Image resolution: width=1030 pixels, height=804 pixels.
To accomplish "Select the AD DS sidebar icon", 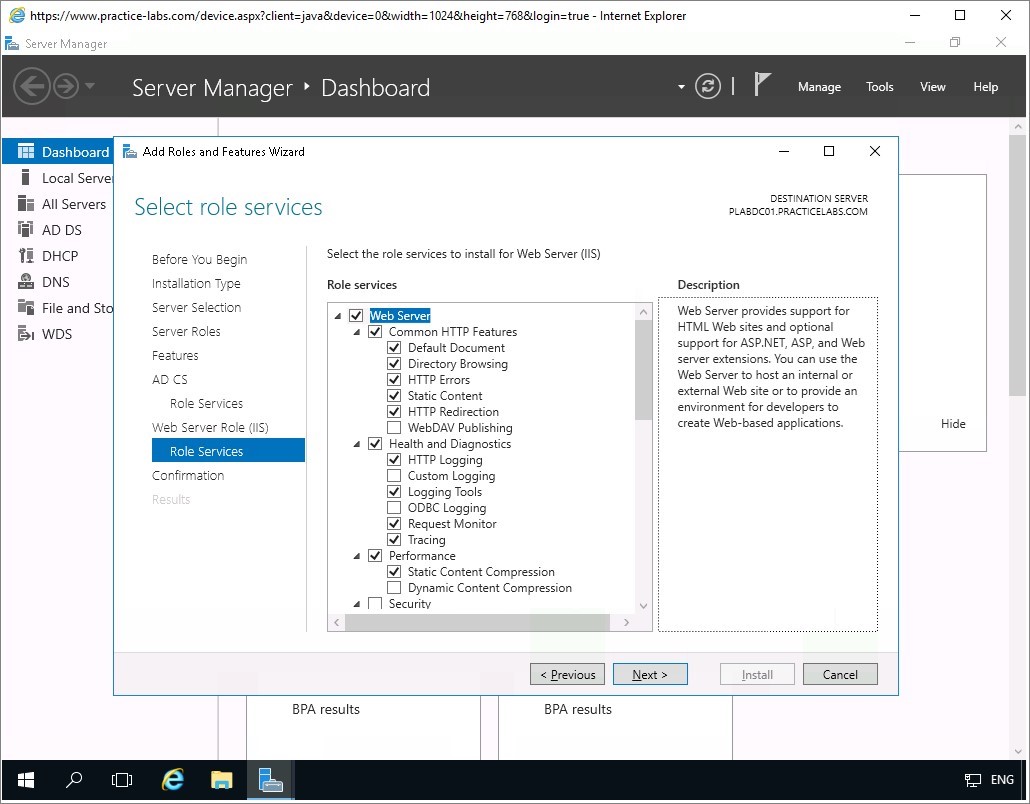I will pos(26,229).
